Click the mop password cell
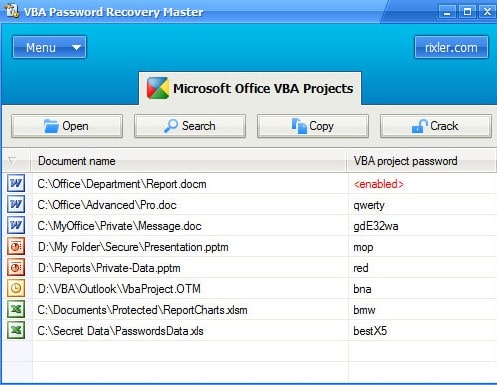The height and width of the screenshot is (385, 497). [x=422, y=247]
